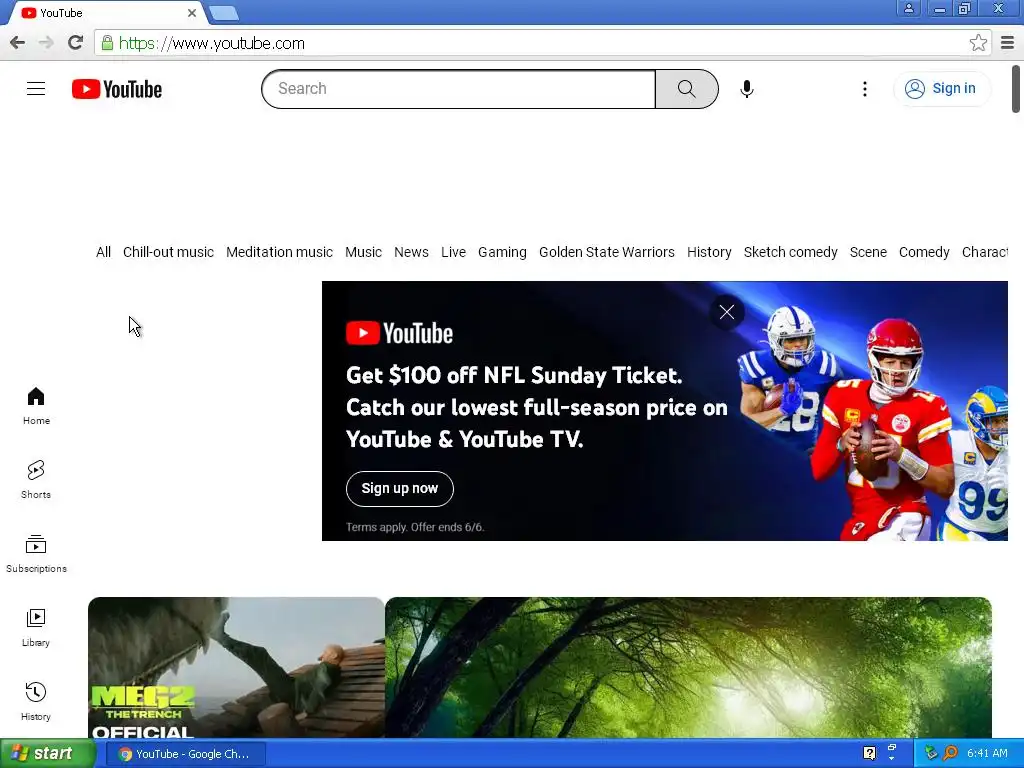Open History from the sidebar
This screenshot has height=768, width=1024.
pyautogui.click(x=36, y=701)
